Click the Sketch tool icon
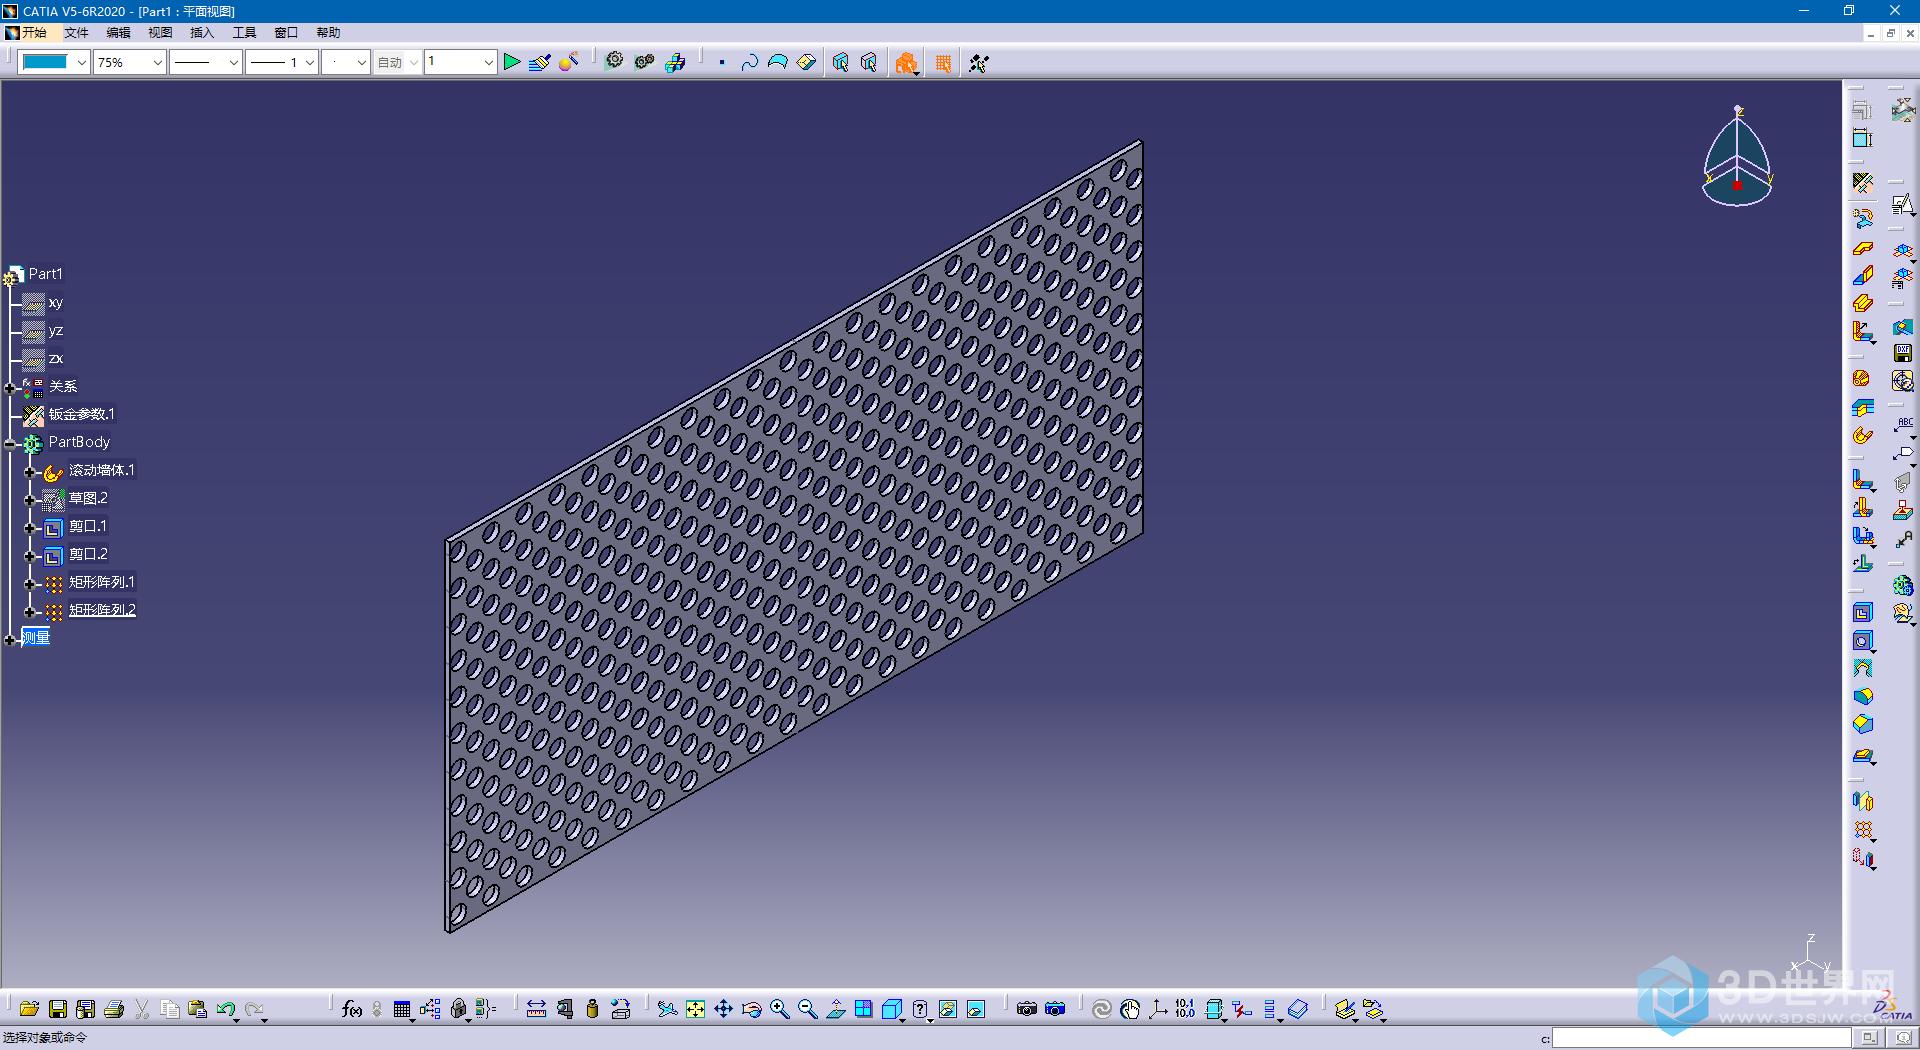The width and height of the screenshot is (1920, 1050). click(1902, 205)
